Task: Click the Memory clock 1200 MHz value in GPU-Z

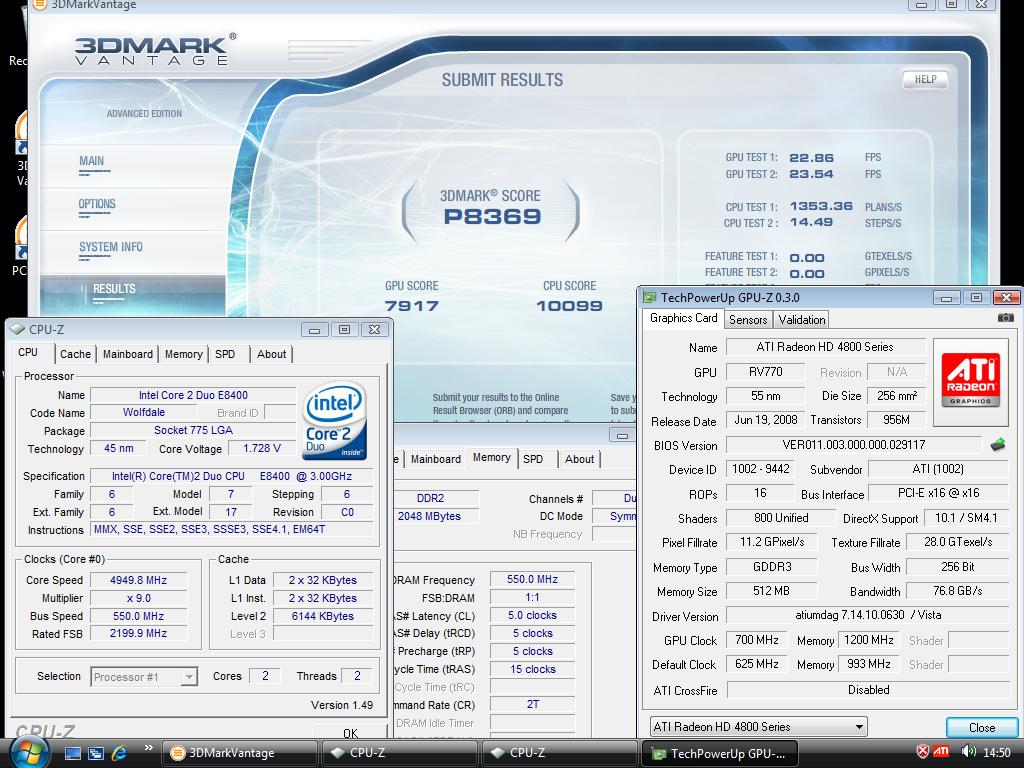Action: [x=869, y=640]
